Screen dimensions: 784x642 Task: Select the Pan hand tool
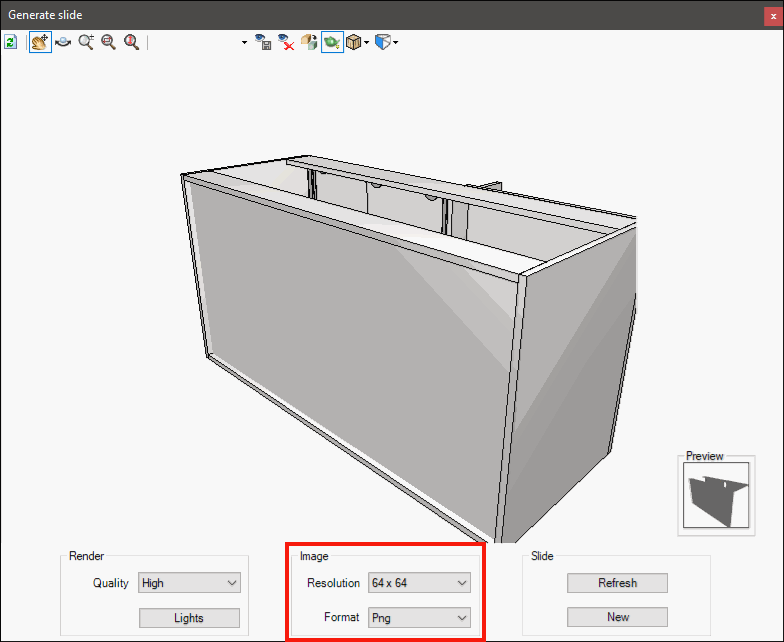pyautogui.click(x=40, y=42)
